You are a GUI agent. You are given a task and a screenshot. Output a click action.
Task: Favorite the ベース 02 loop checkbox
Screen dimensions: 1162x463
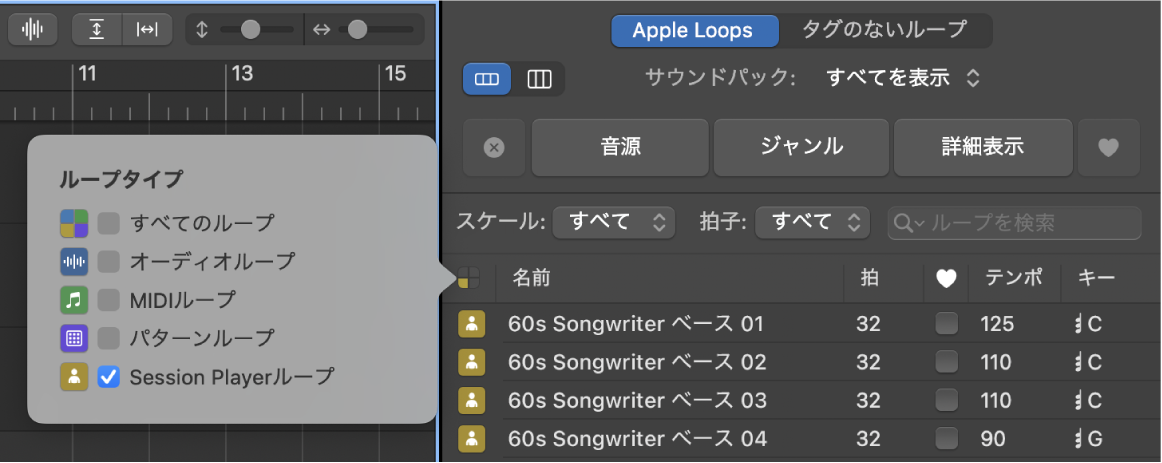coord(946,362)
